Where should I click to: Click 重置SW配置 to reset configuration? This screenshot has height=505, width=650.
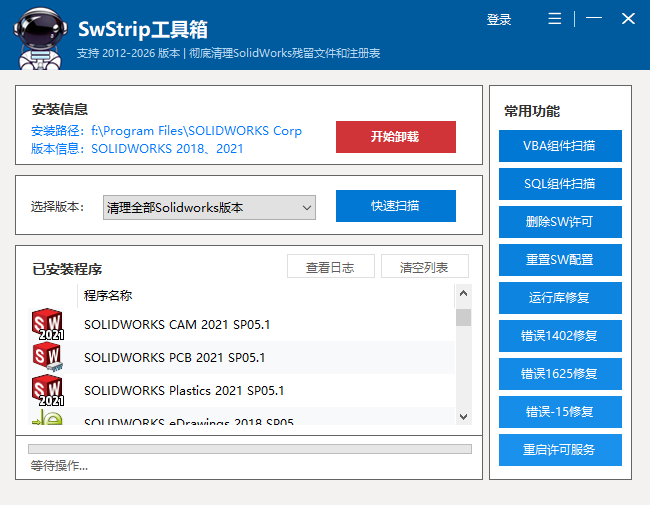tap(560, 260)
